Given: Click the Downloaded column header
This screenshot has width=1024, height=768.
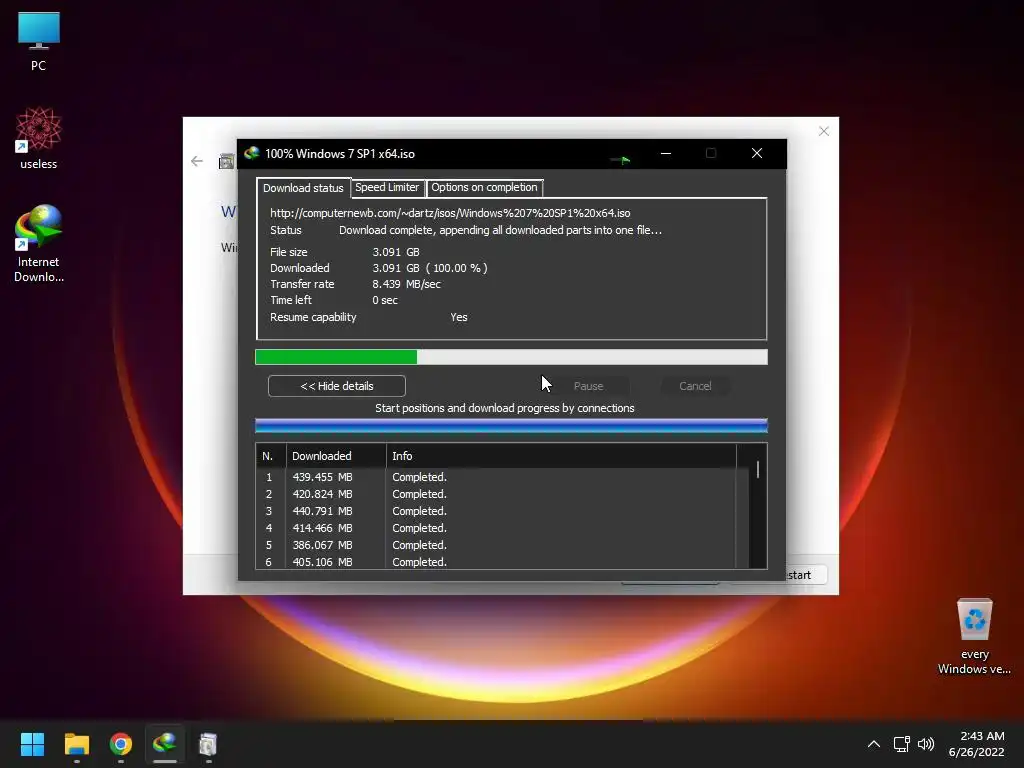Looking at the screenshot, I should point(336,456).
